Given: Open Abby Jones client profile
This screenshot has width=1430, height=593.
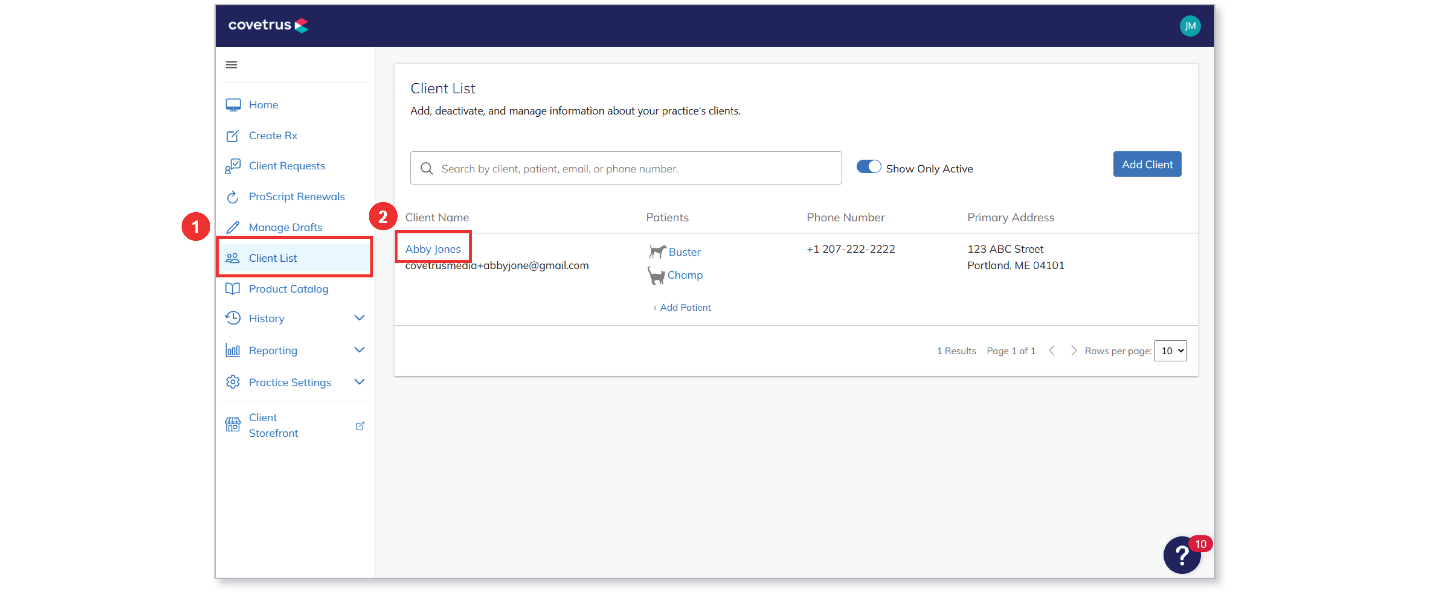Looking at the screenshot, I should coord(433,249).
